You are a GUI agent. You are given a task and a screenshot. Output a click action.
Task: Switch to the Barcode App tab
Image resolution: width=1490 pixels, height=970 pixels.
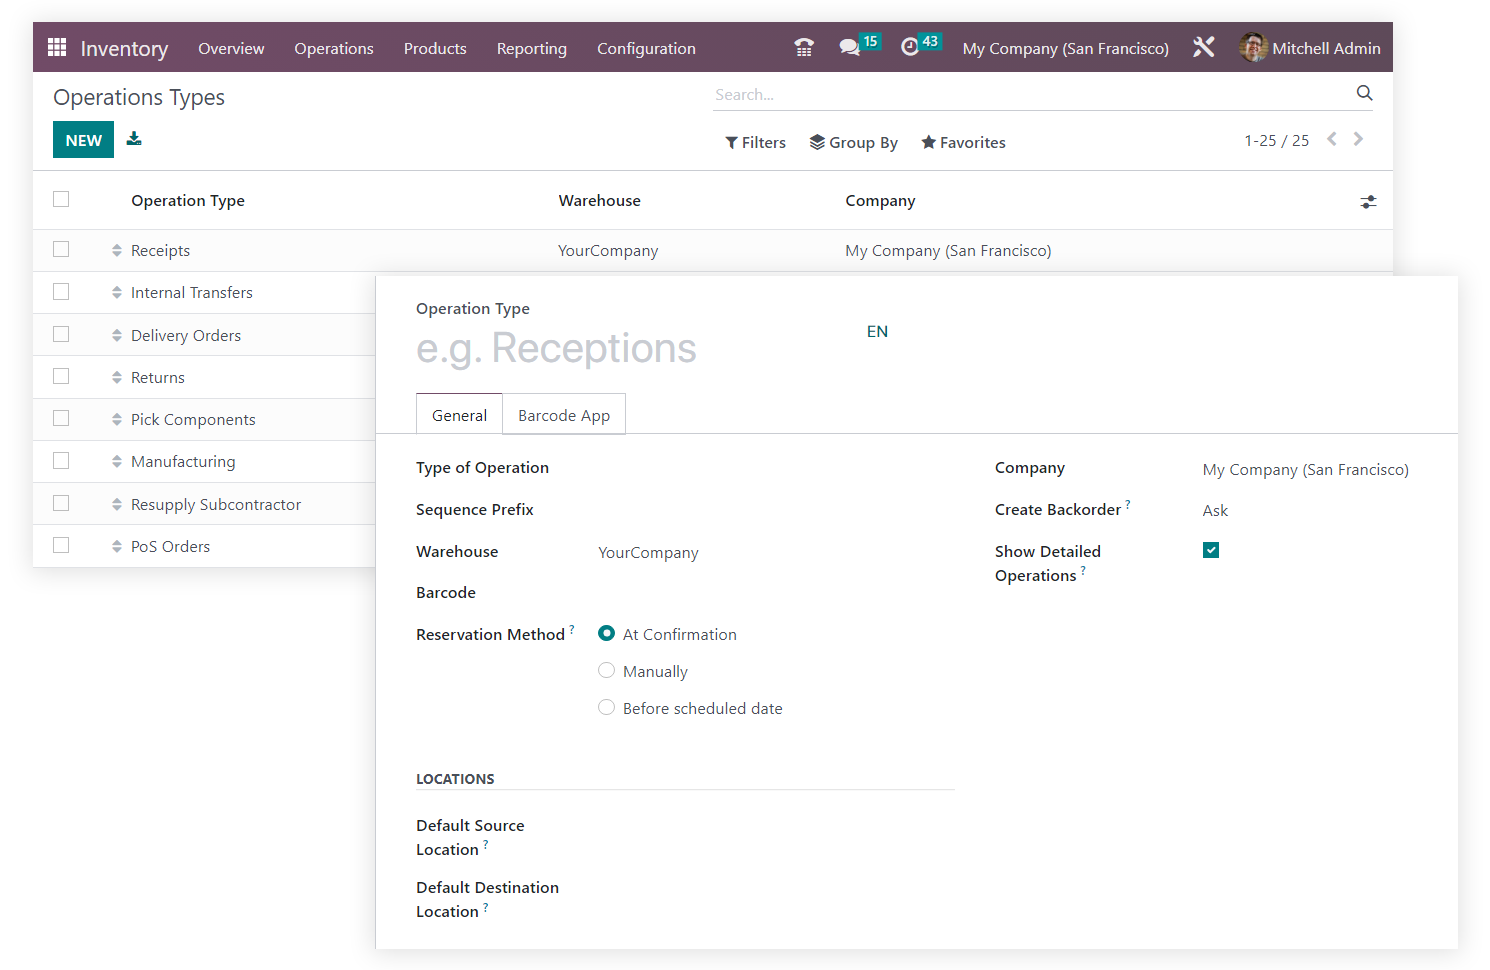point(563,414)
